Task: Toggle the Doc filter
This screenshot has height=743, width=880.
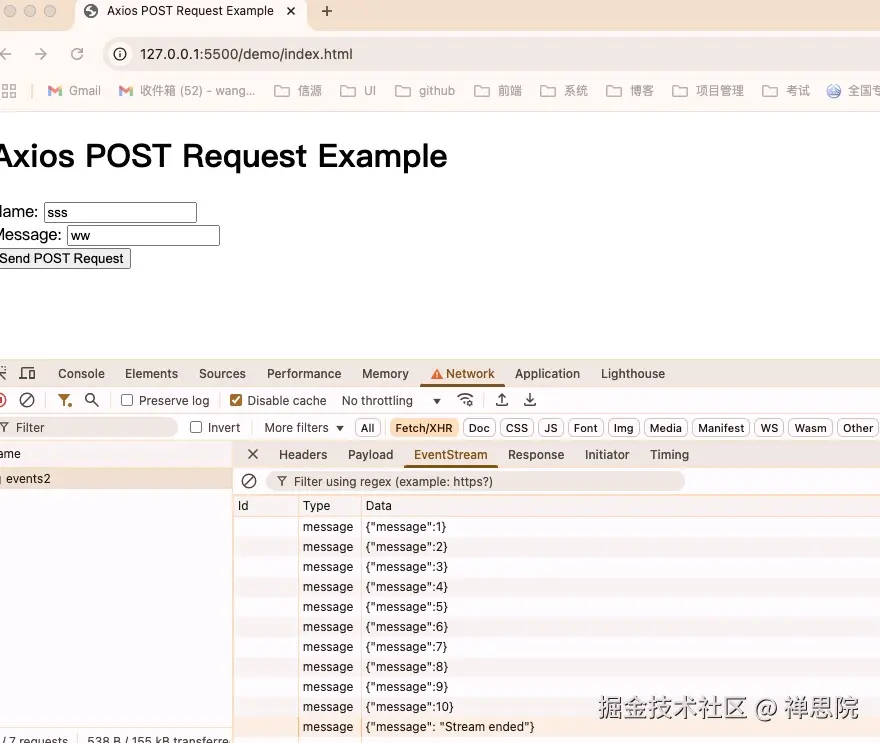Action: (x=479, y=428)
